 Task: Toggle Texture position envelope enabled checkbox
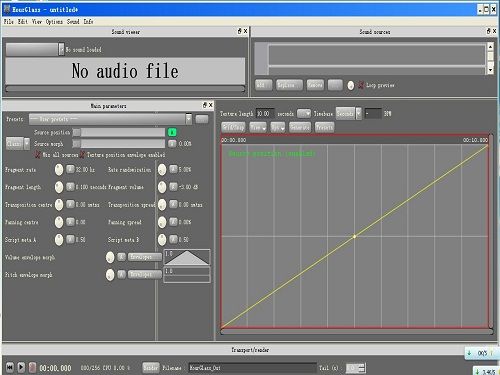[82, 155]
